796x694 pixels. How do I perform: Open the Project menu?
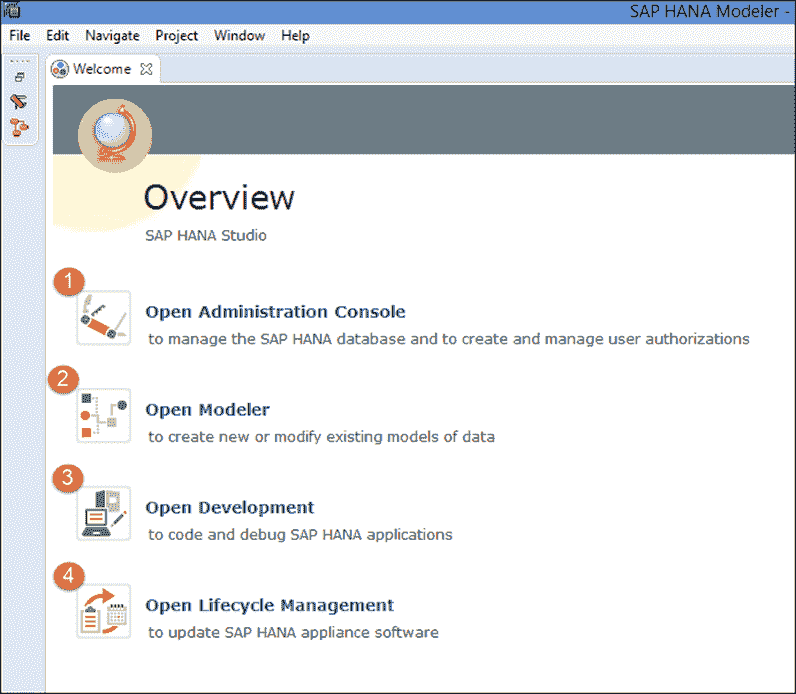click(x=177, y=36)
